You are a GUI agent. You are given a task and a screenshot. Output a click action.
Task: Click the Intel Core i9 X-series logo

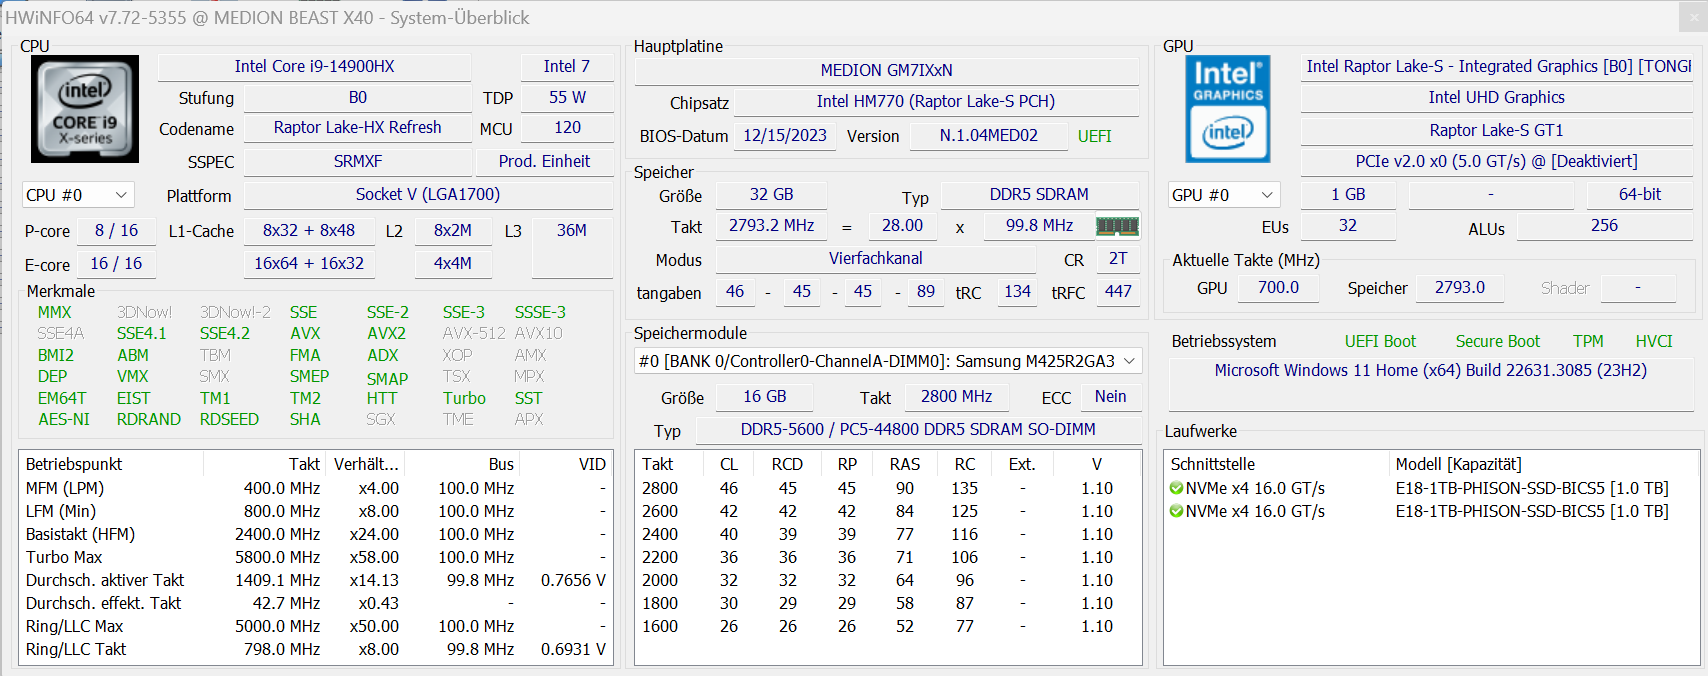pyautogui.click(x=85, y=109)
